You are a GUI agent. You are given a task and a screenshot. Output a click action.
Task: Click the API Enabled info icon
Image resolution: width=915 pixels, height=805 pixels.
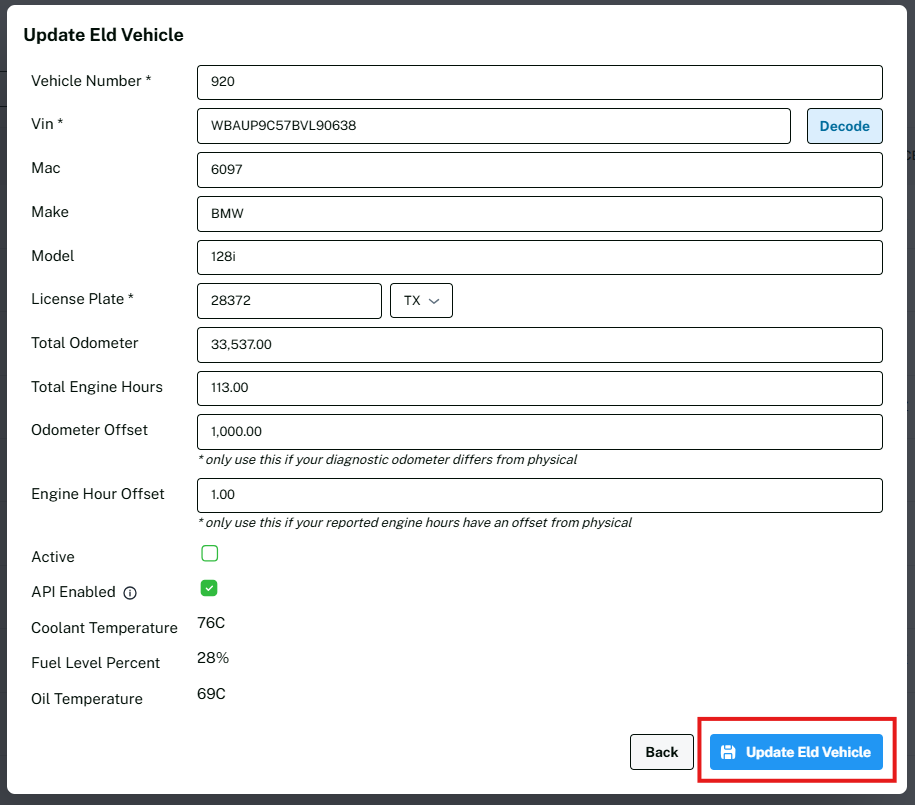click(x=130, y=593)
